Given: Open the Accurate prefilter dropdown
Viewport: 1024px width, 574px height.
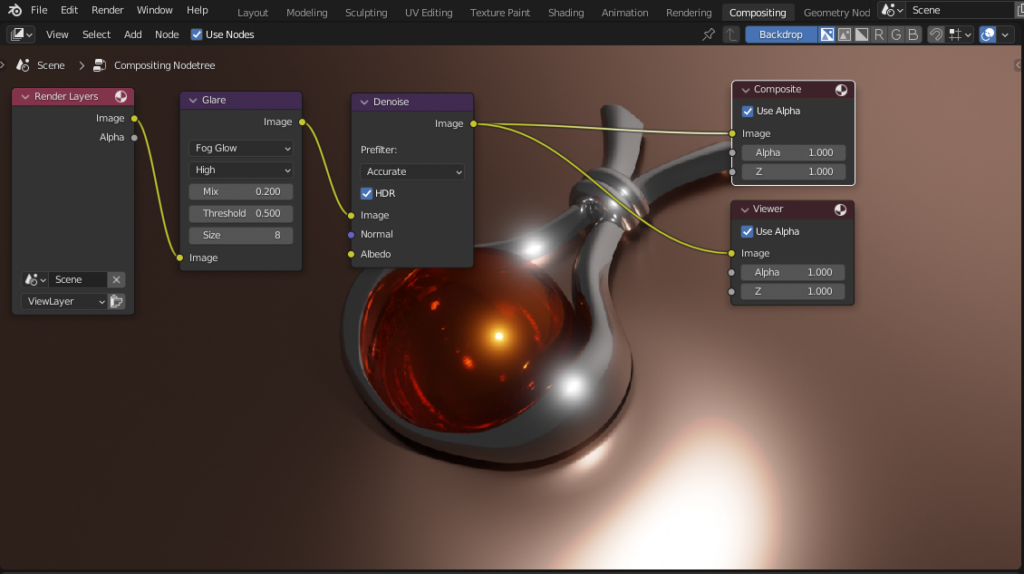Looking at the screenshot, I should [413, 172].
